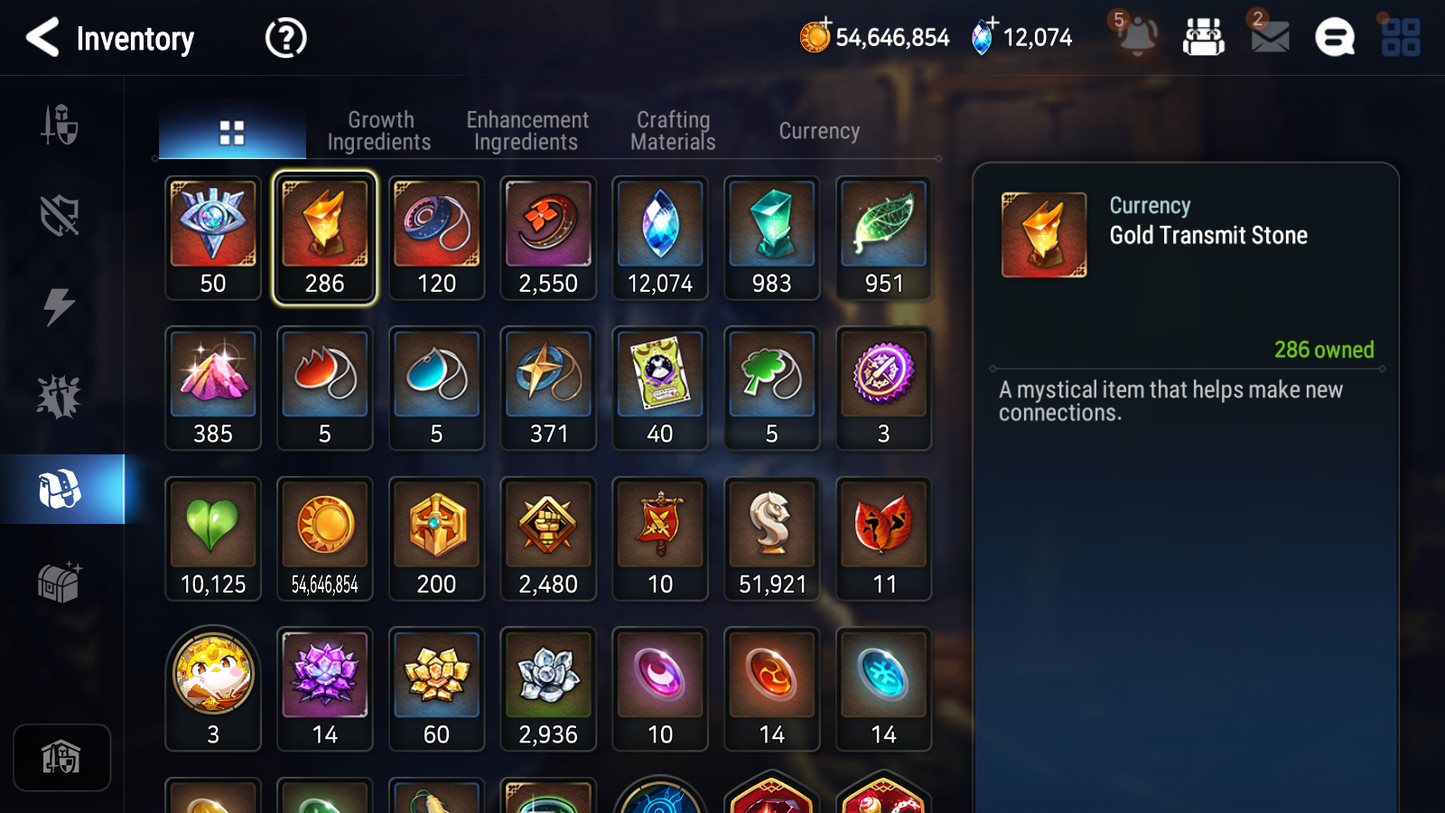Open the help question mark icon

click(x=286, y=38)
